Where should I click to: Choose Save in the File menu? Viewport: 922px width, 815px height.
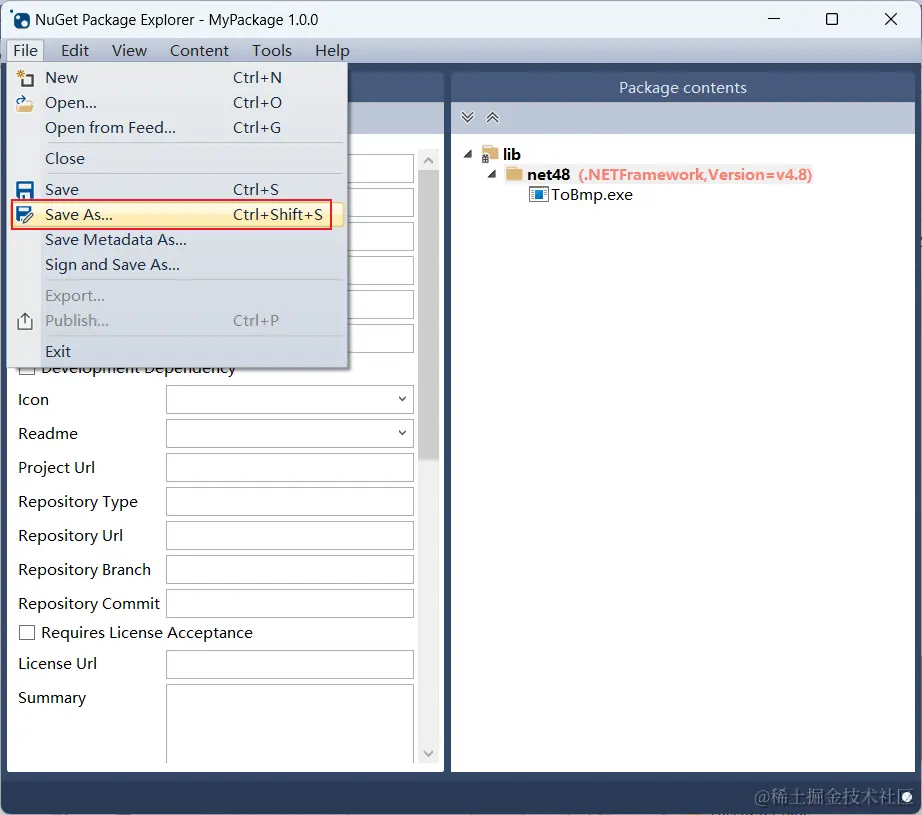point(178,190)
